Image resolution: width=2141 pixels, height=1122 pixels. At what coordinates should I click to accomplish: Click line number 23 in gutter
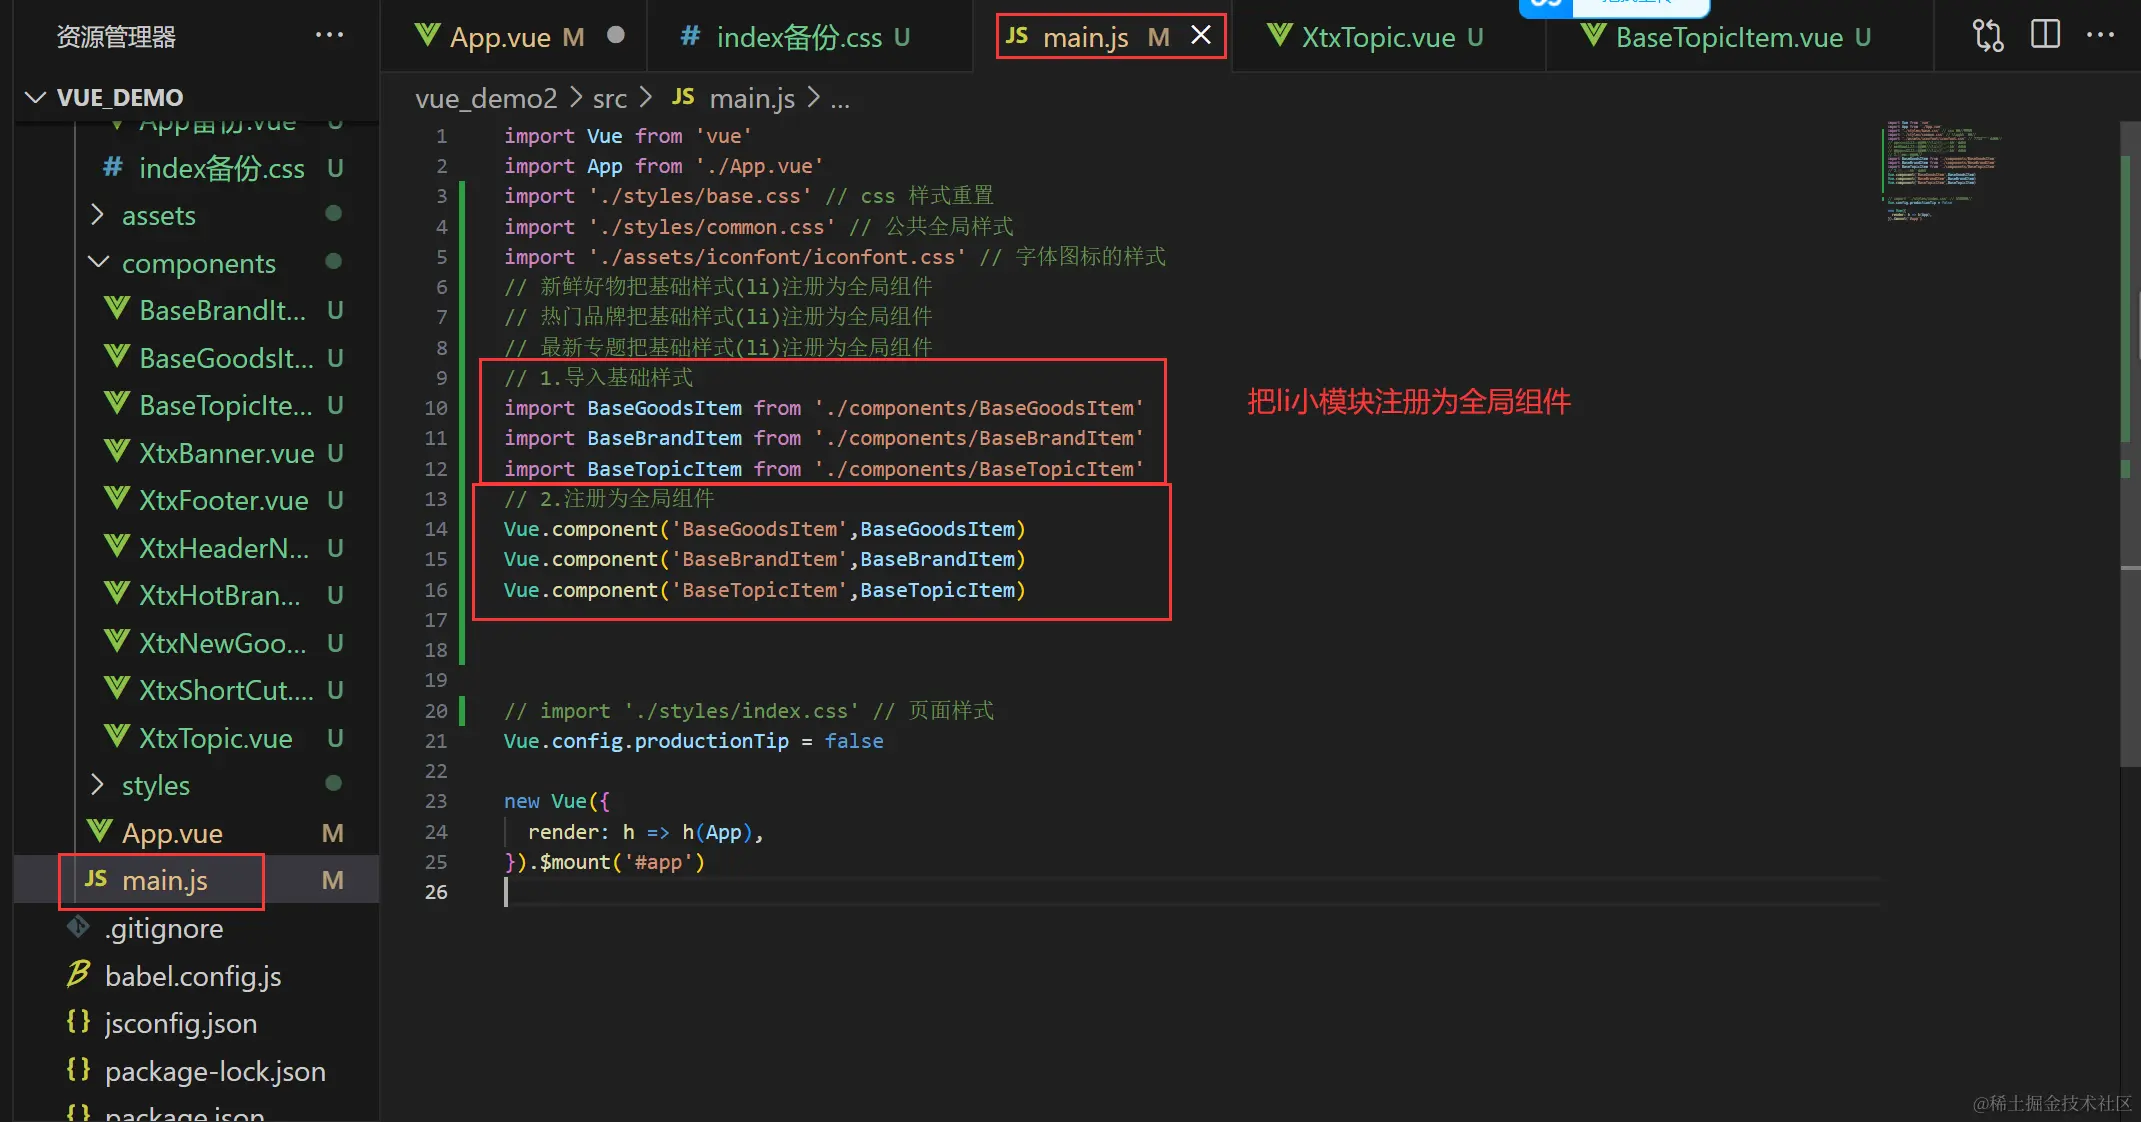pos(436,801)
